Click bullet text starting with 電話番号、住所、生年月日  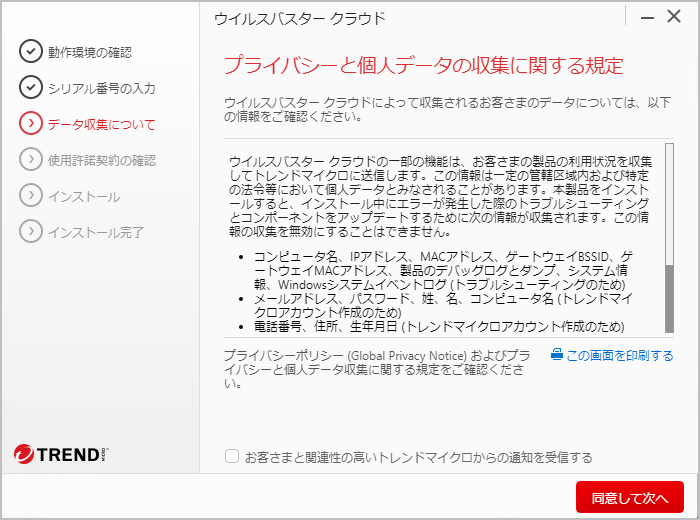(x=439, y=327)
